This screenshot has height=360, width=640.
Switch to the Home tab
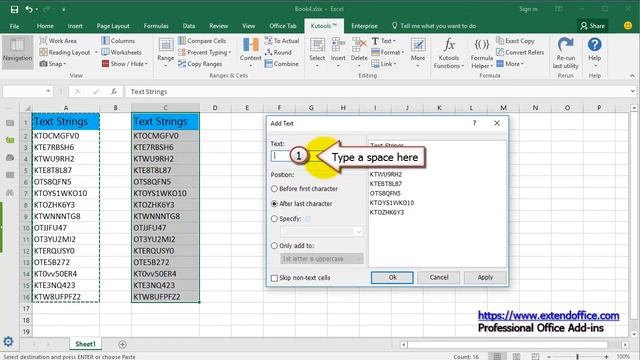point(45,26)
